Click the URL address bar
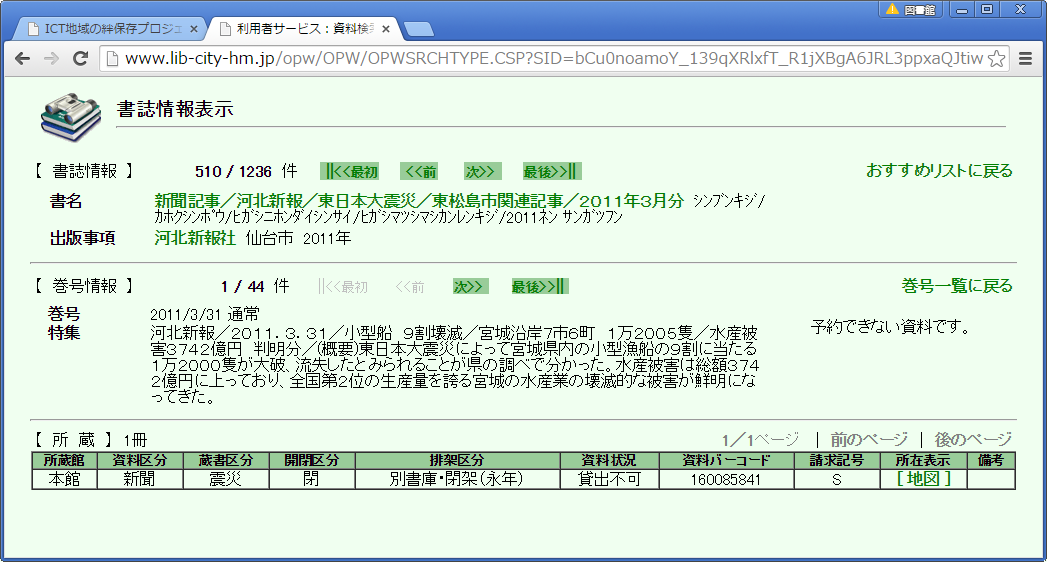 click(x=550, y=59)
